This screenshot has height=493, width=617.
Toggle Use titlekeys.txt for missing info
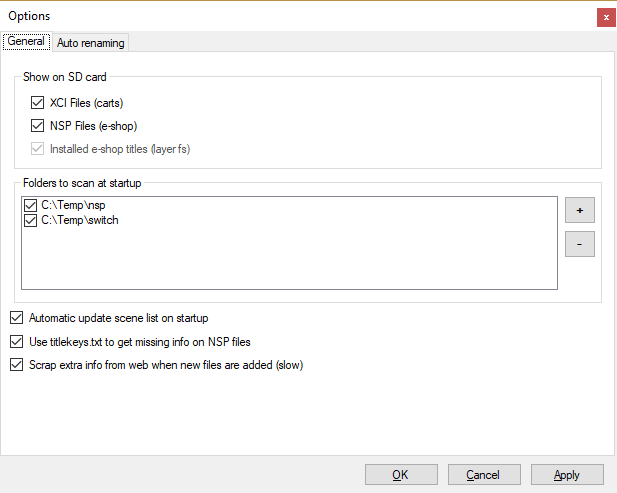click(15, 342)
